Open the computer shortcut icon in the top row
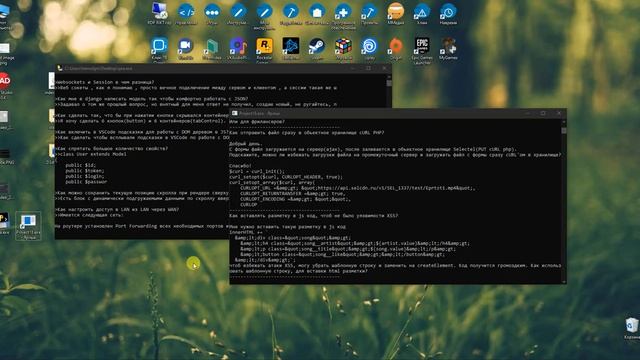Image resolution: width=640 pixels, height=360 pixels. [159, 11]
